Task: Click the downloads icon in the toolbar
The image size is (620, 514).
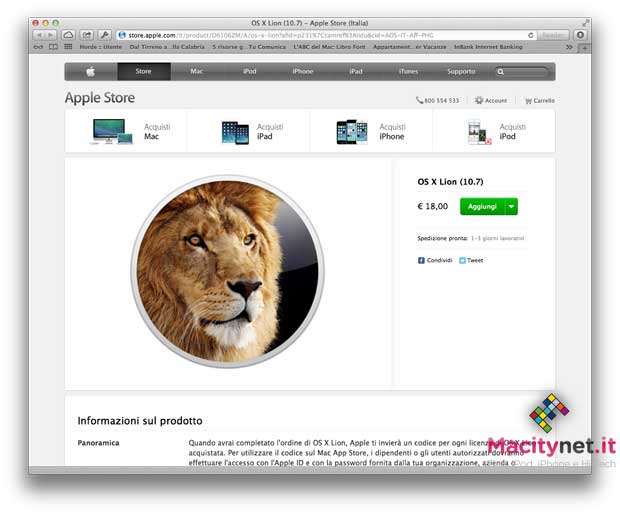Action: [x=580, y=35]
